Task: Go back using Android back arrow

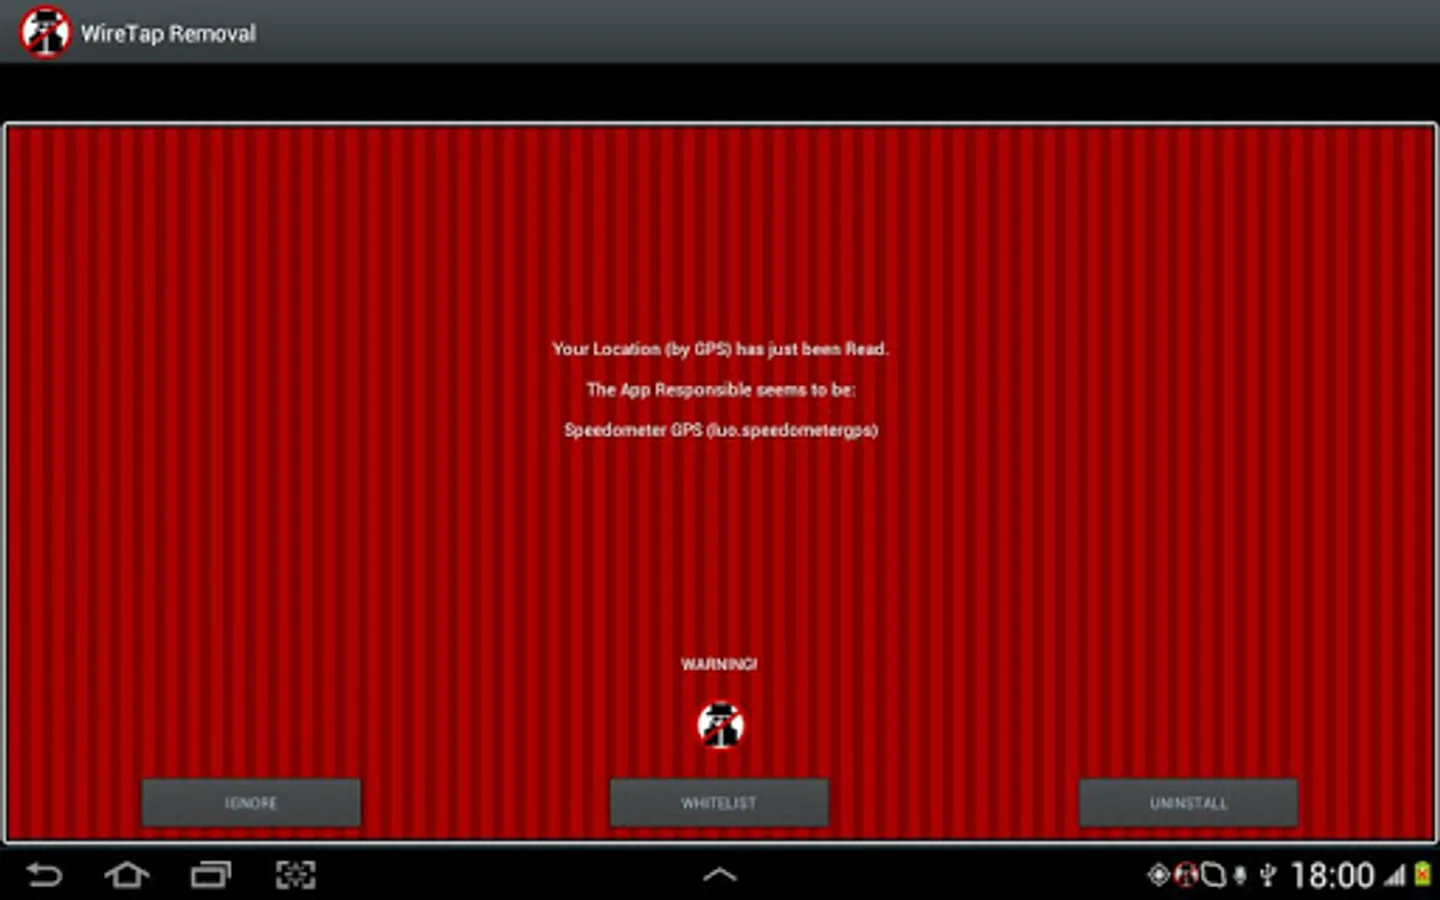Action: coord(44,876)
